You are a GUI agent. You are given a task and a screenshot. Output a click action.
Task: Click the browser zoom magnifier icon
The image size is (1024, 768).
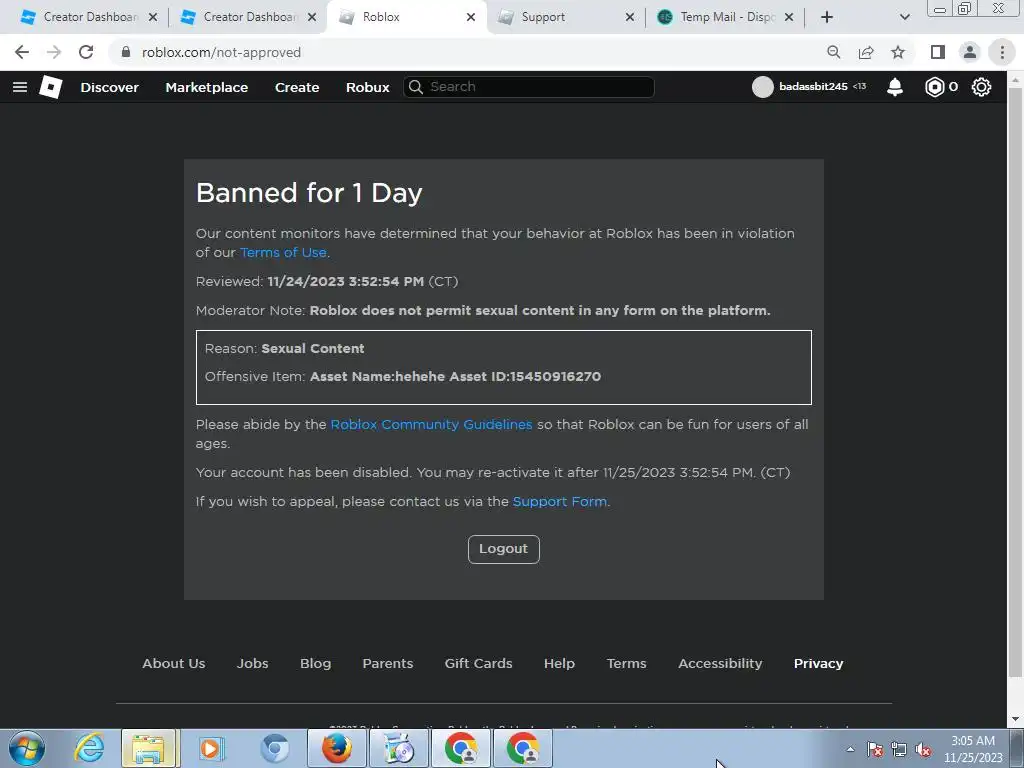click(834, 52)
